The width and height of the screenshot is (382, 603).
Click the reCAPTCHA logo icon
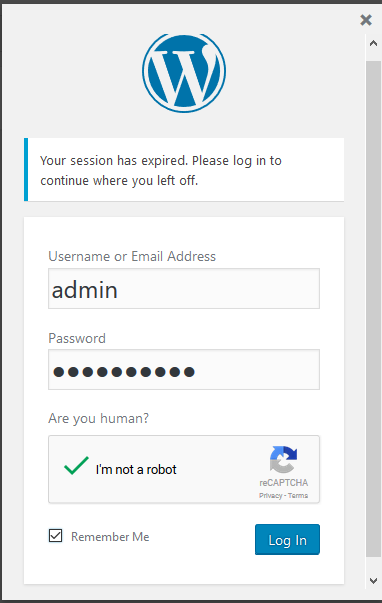284,459
